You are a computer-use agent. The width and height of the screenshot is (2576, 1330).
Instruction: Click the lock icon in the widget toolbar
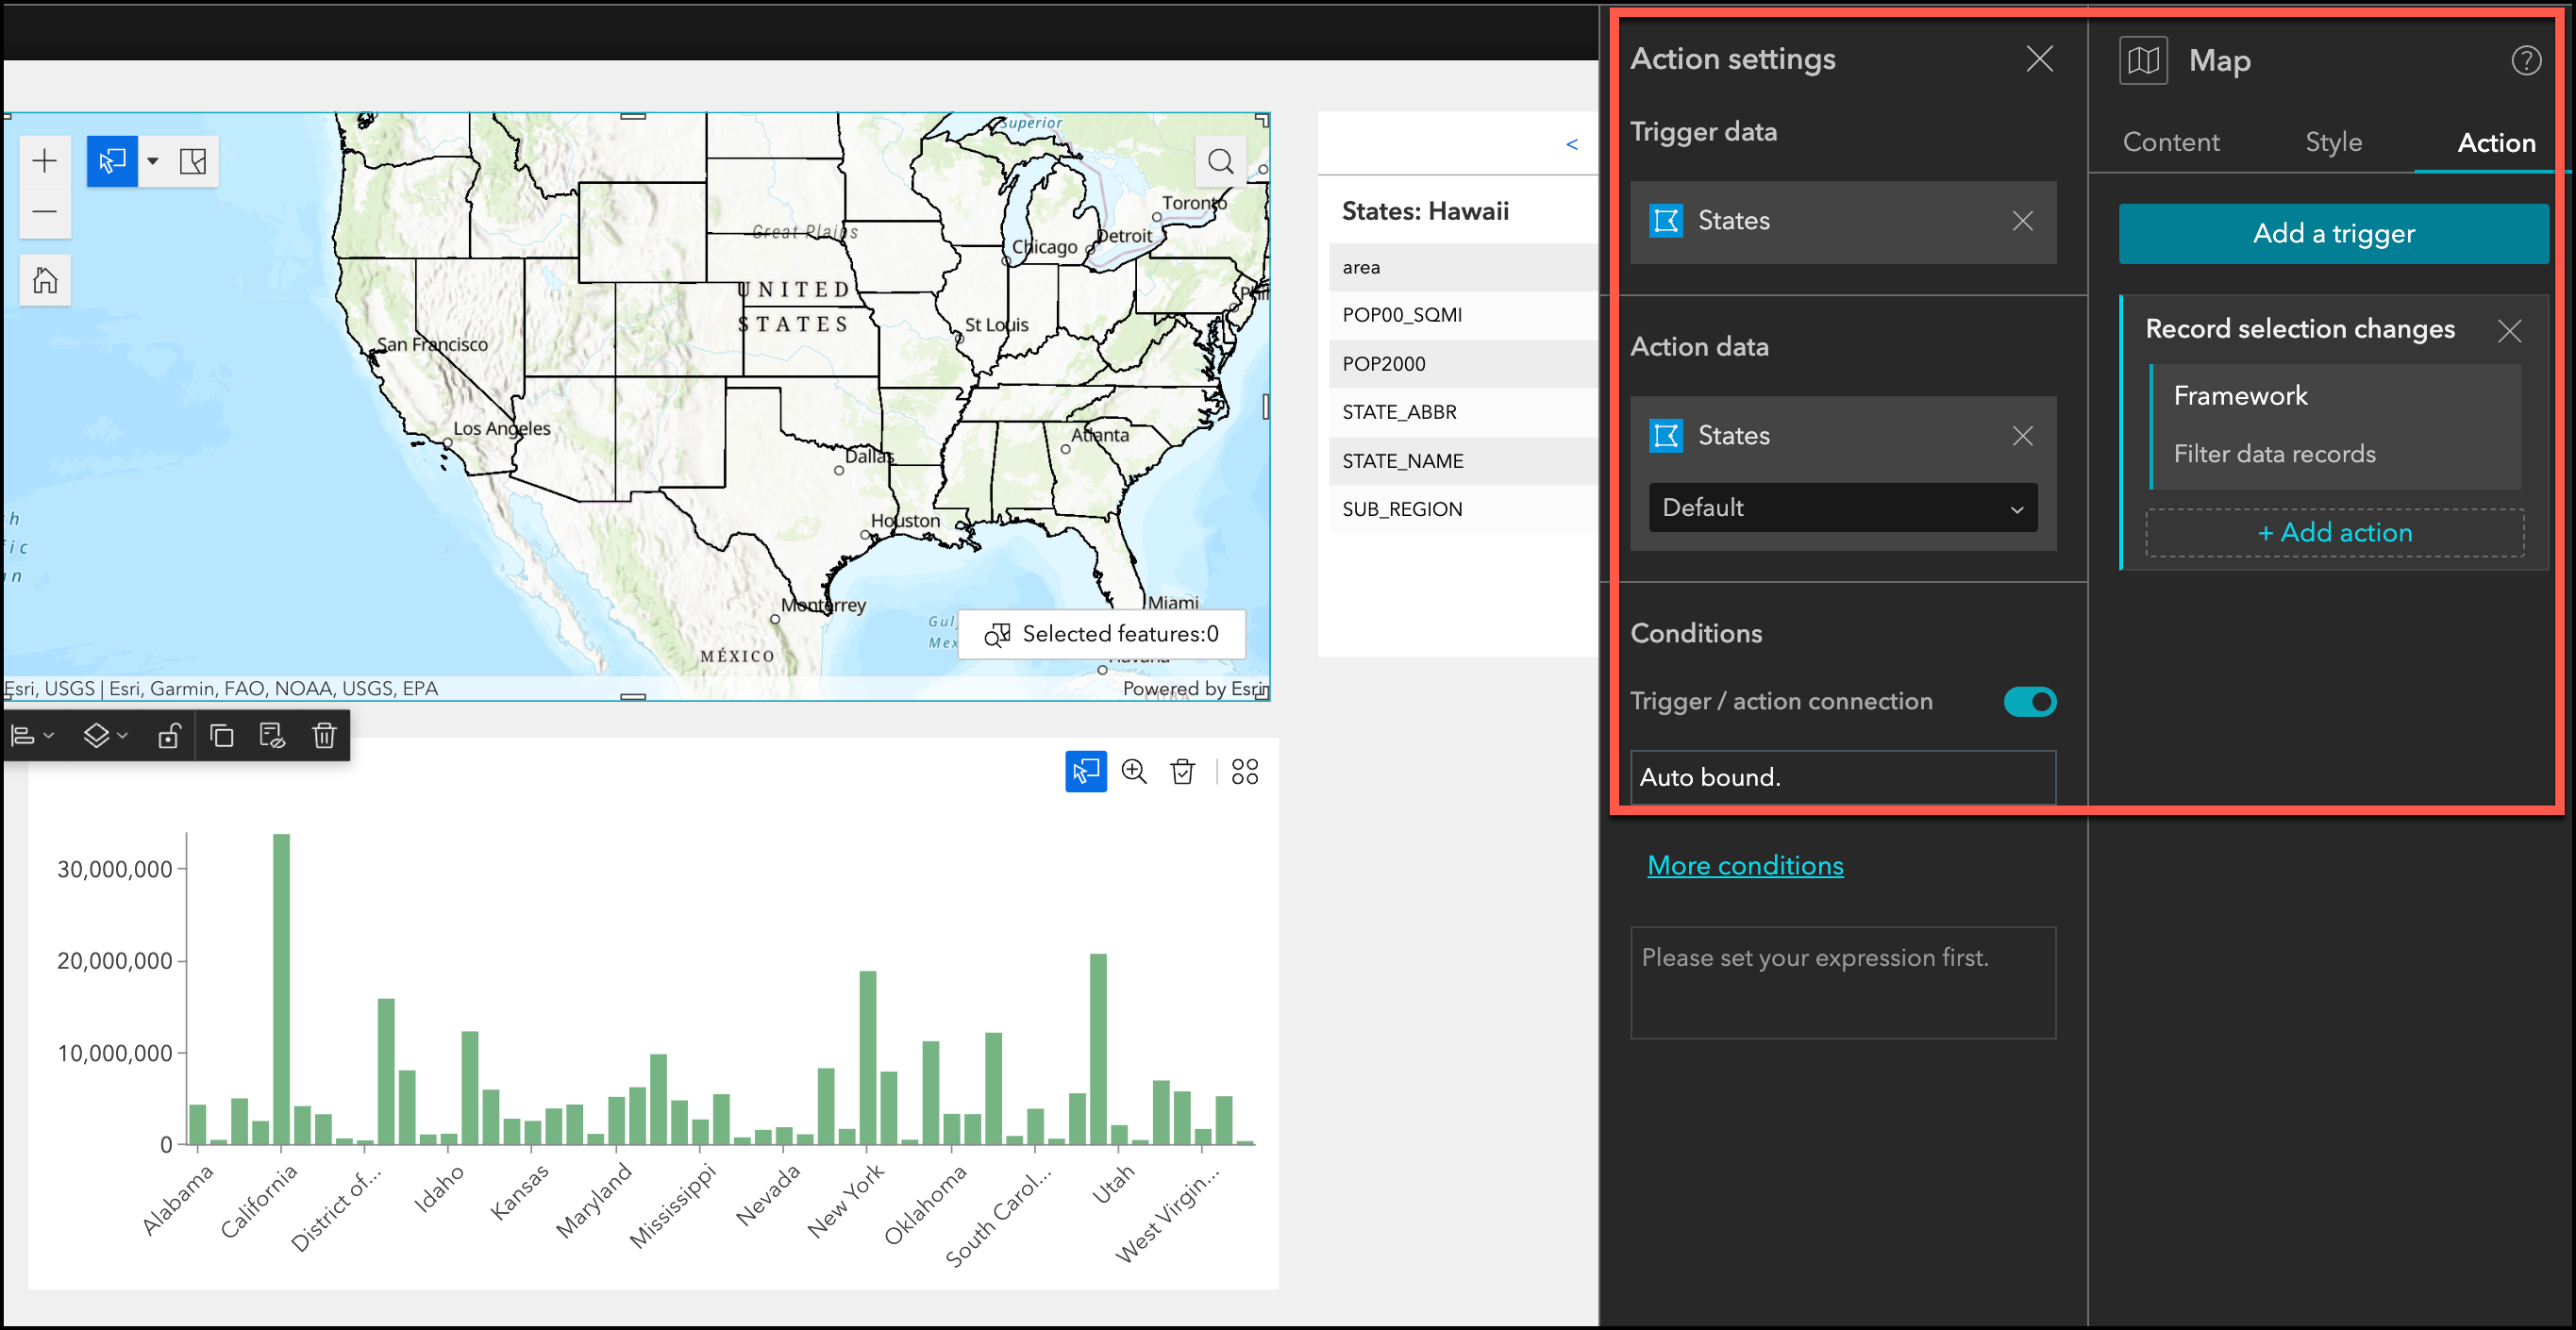tap(168, 735)
